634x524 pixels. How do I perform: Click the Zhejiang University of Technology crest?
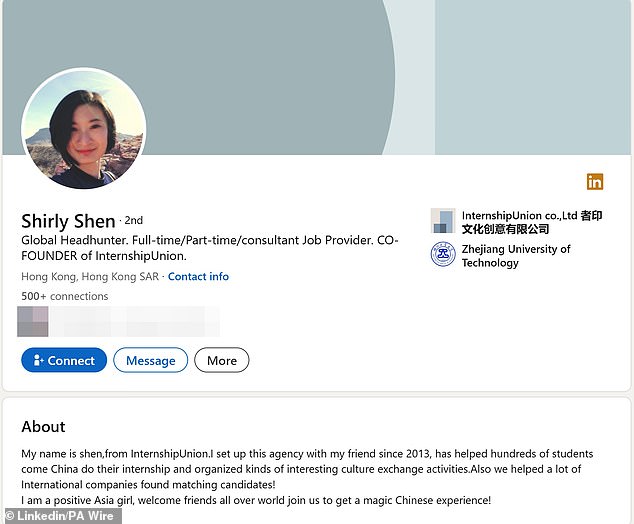pyautogui.click(x=442, y=255)
